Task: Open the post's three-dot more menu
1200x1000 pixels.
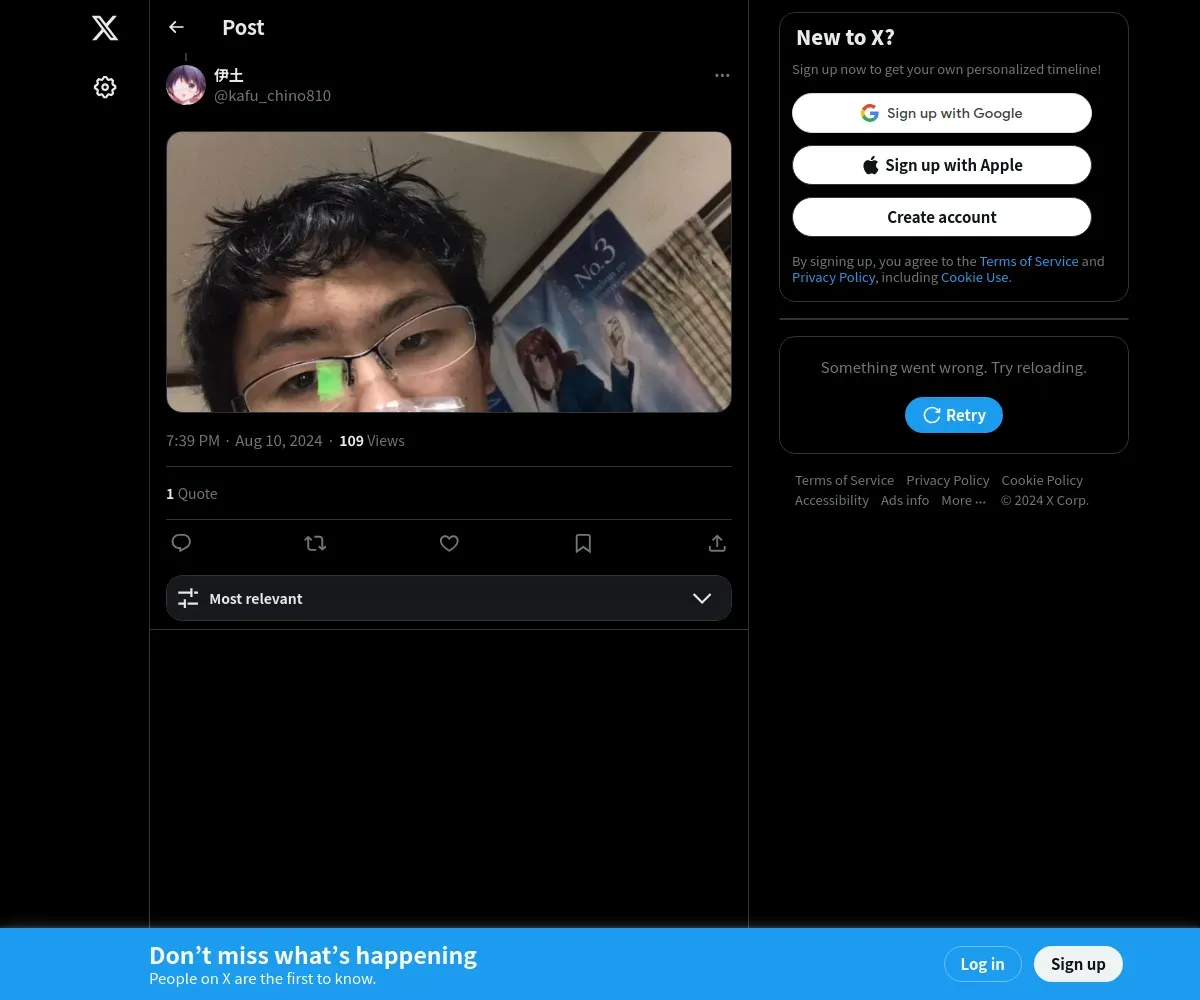Action: click(722, 76)
